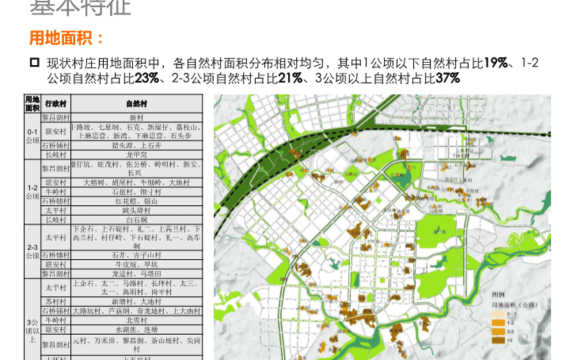Select the cell 猪头源、上石井
This screenshot has height=360, width=570.
tap(137, 145)
